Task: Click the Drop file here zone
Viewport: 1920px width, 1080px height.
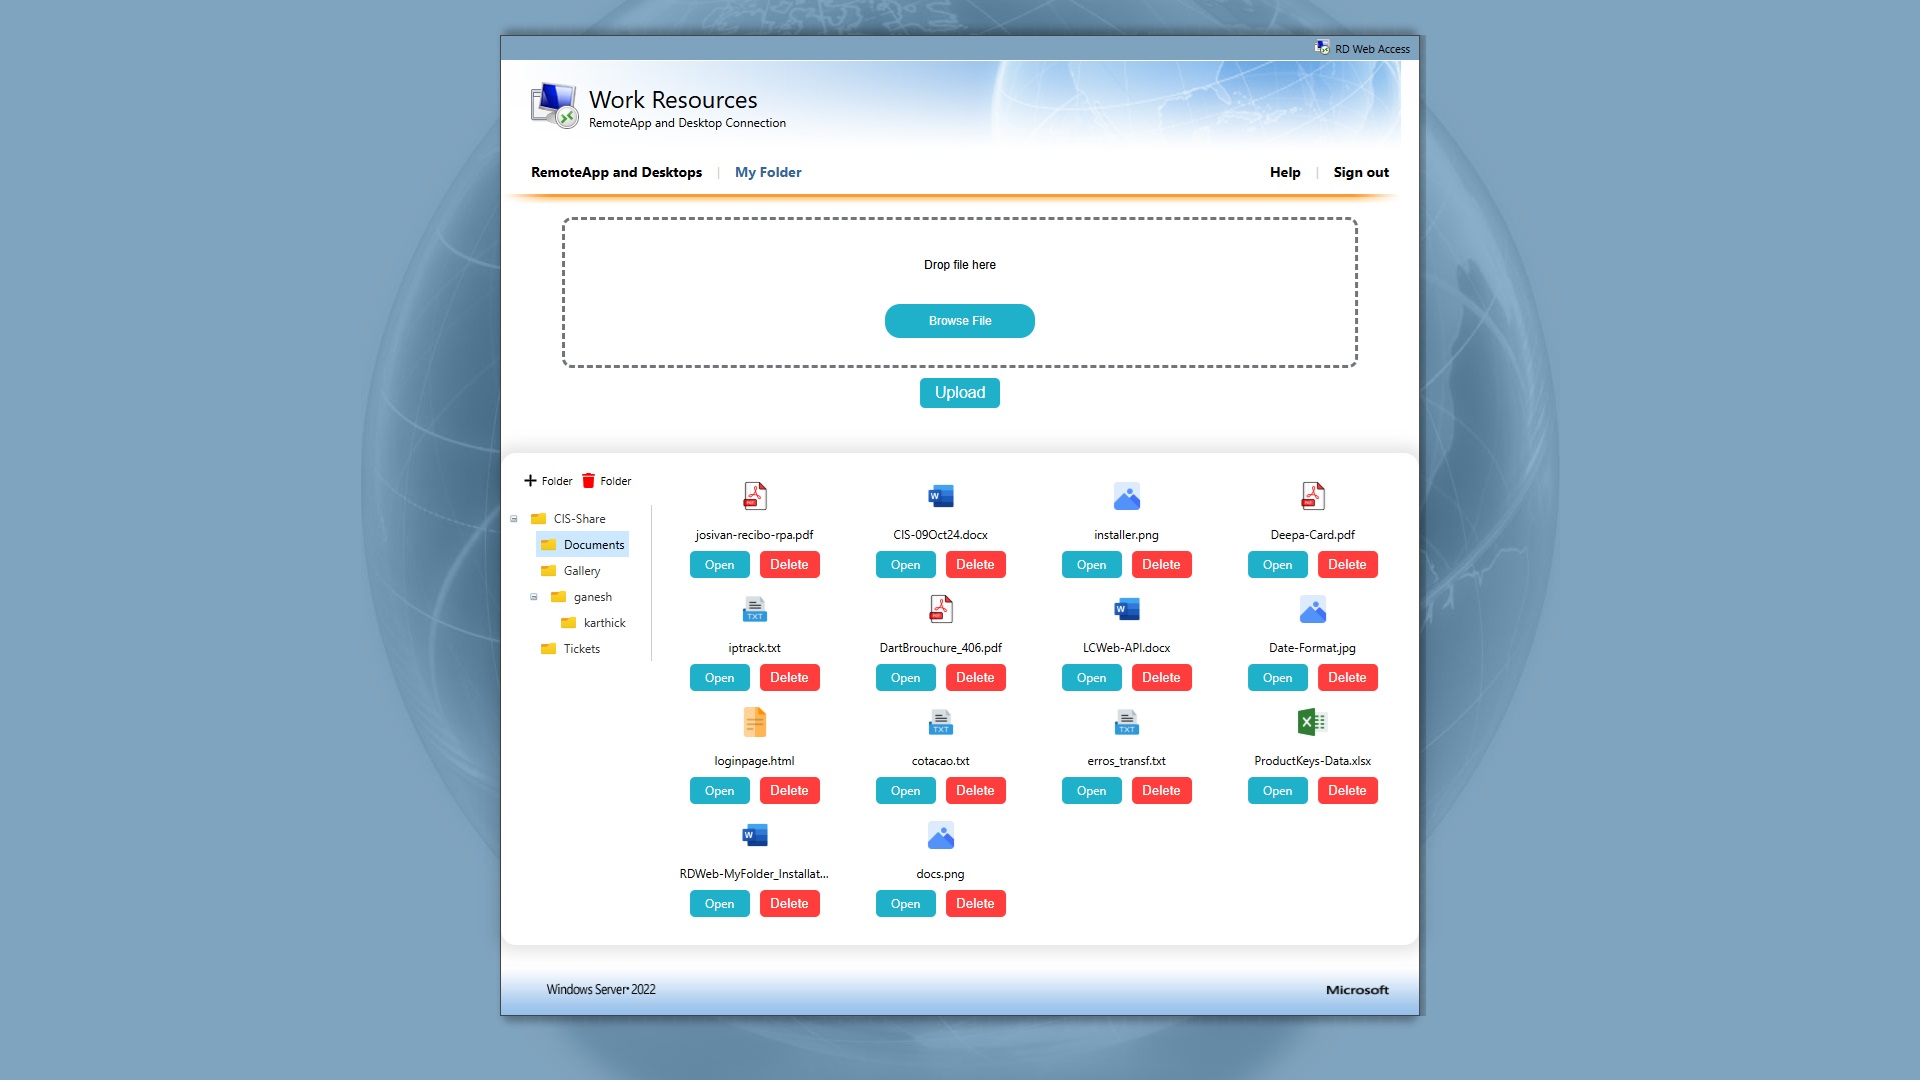Action: pos(960,292)
